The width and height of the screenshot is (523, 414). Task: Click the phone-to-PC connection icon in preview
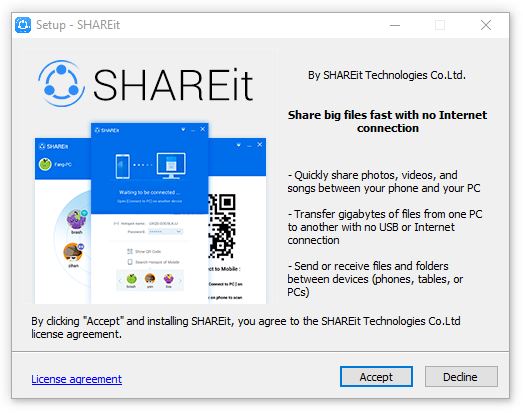click(150, 166)
